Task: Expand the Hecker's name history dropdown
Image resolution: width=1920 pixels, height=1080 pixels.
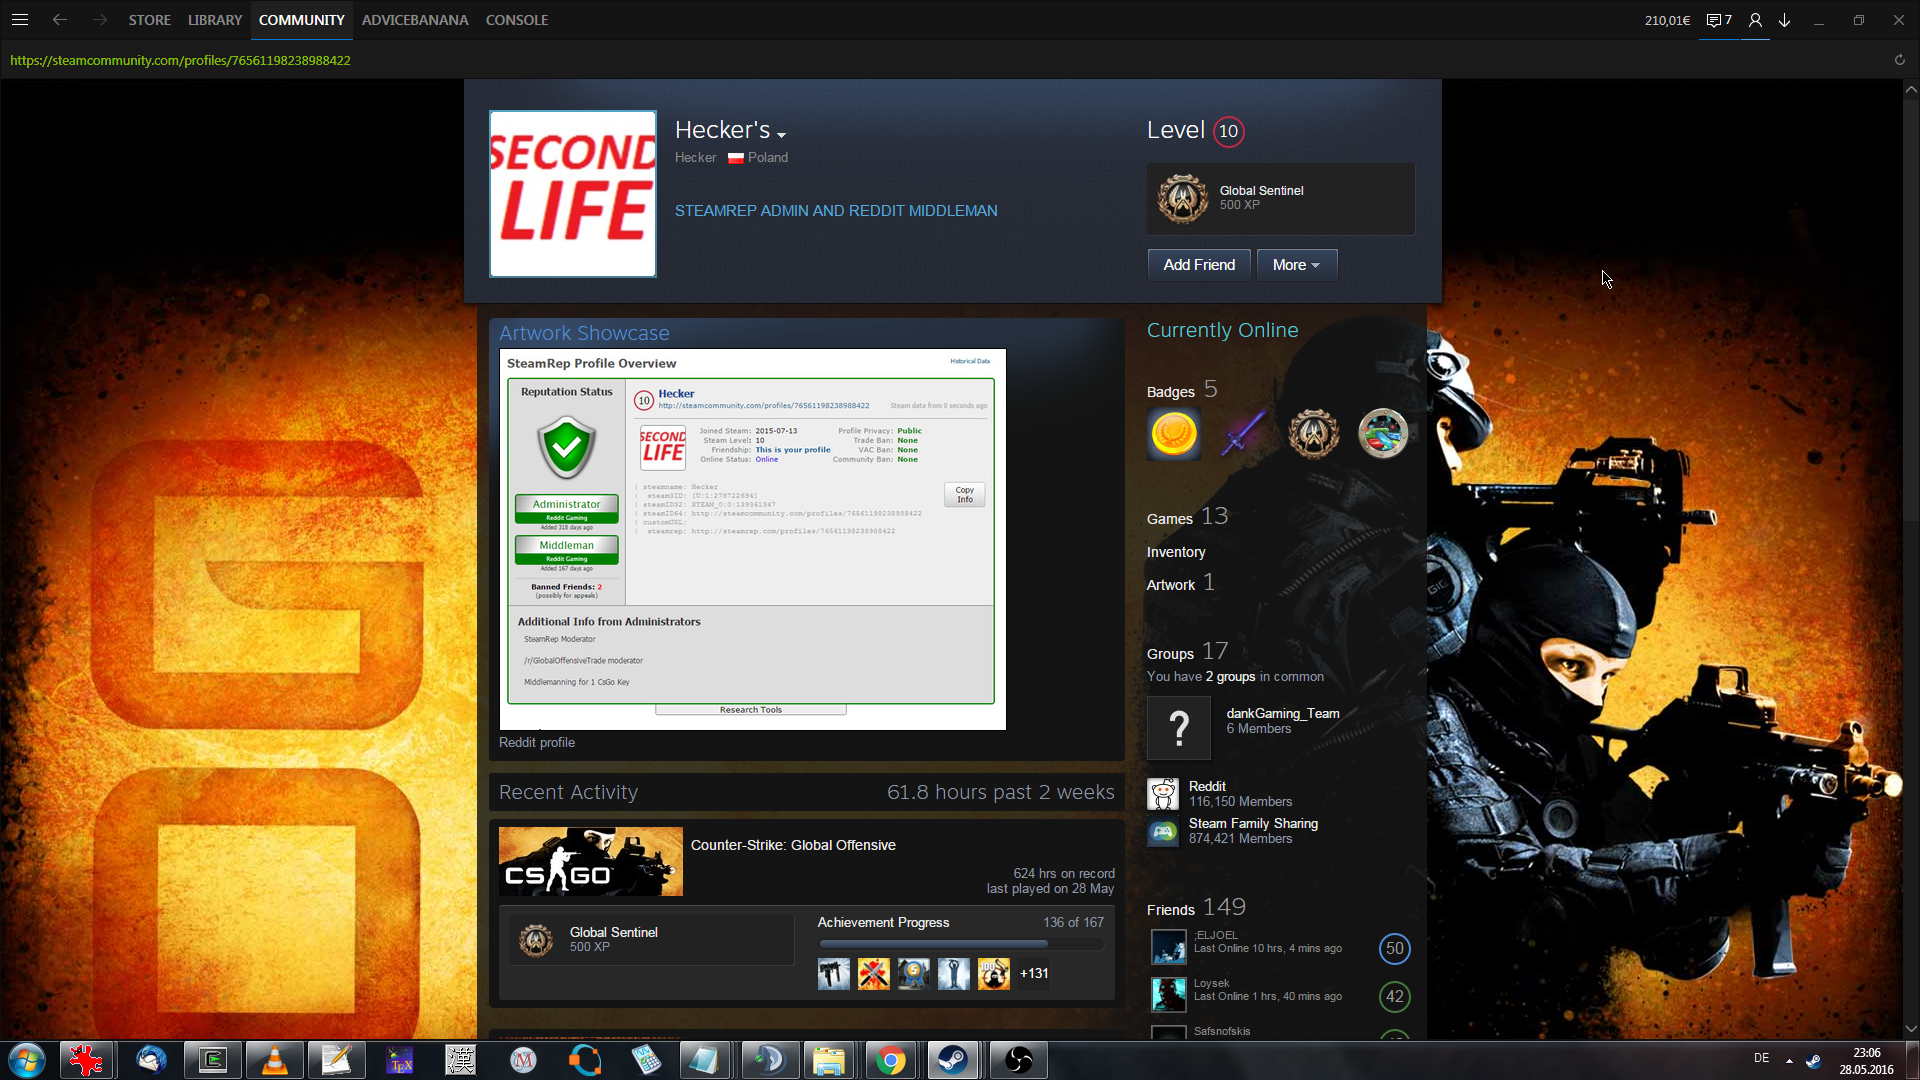Action: pos(781,135)
